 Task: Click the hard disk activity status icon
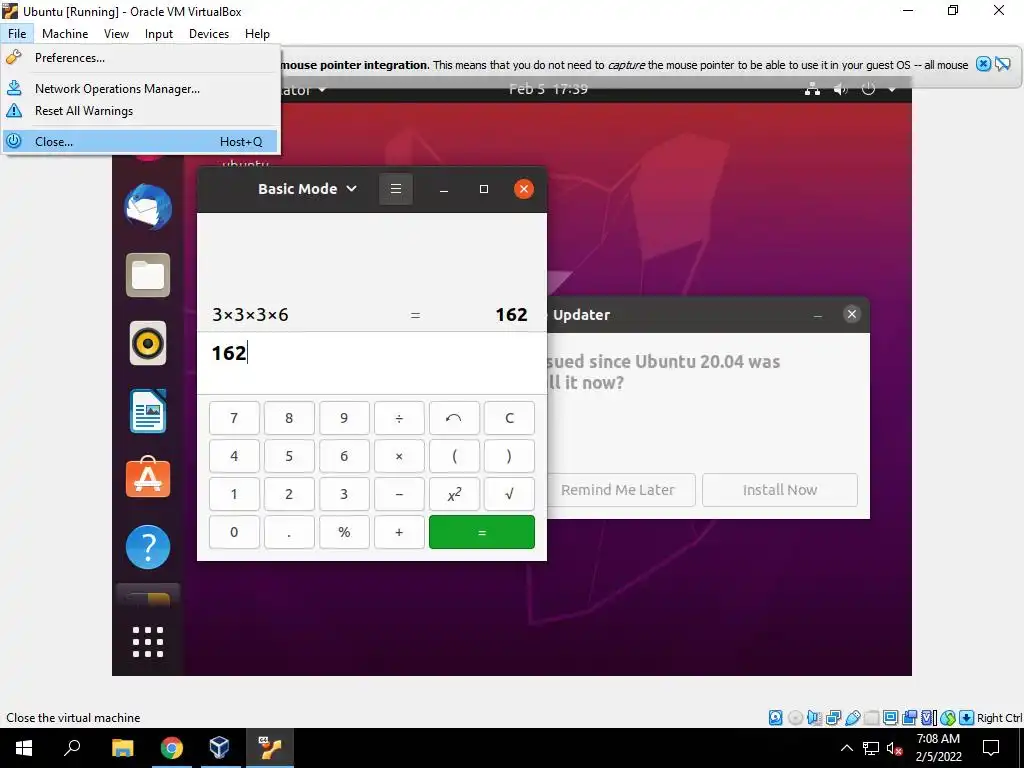pos(776,718)
